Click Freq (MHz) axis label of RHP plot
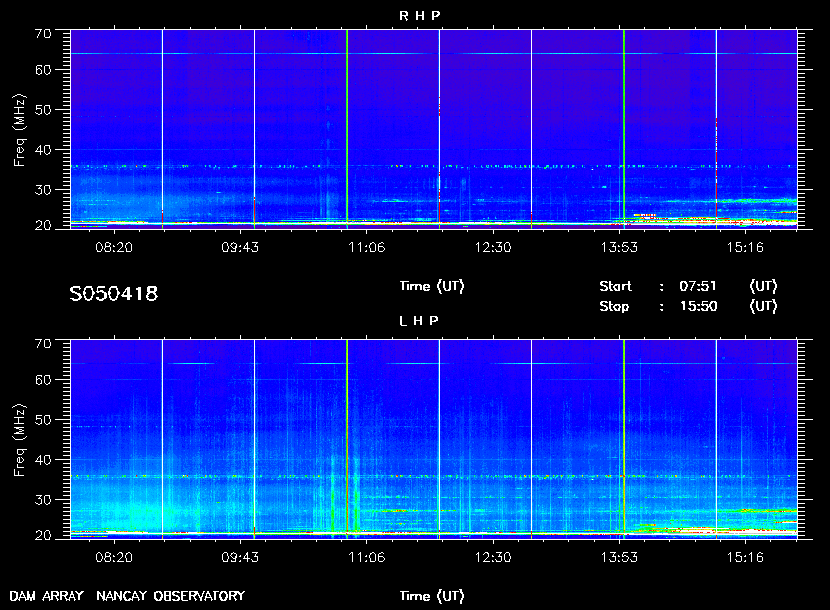The width and height of the screenshot is (830, 610). 20,130
